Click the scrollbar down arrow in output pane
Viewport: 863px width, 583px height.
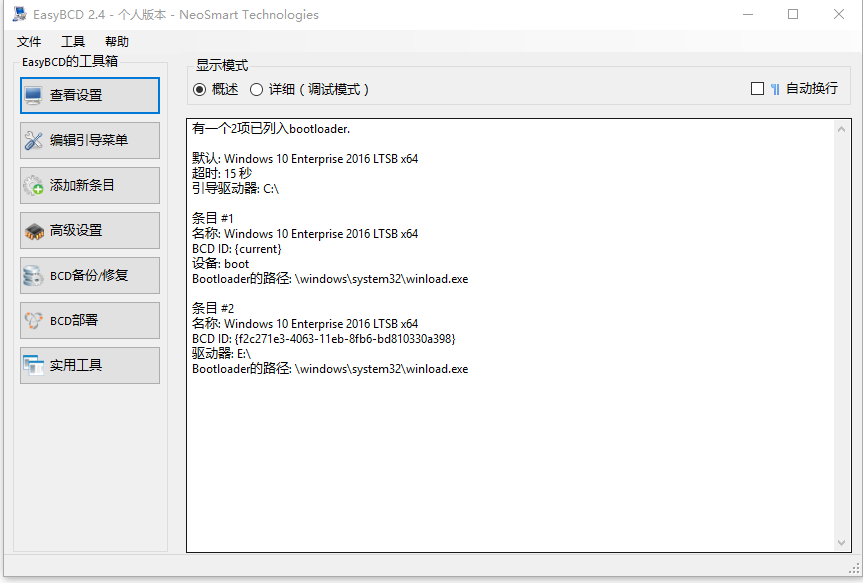(841, 543)
